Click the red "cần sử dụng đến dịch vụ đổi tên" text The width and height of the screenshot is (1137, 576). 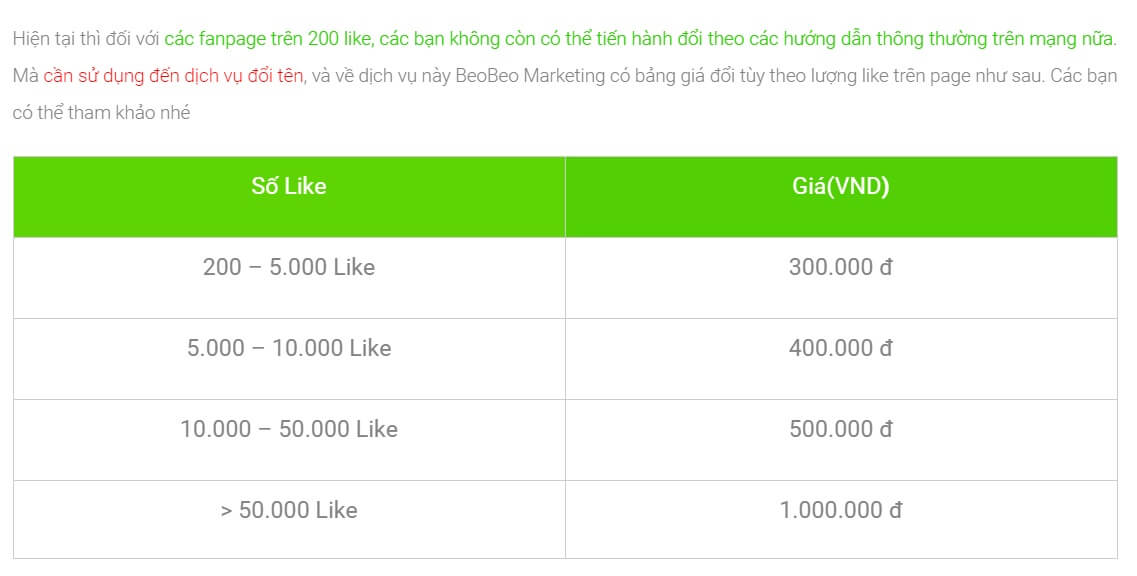point(173,76)
